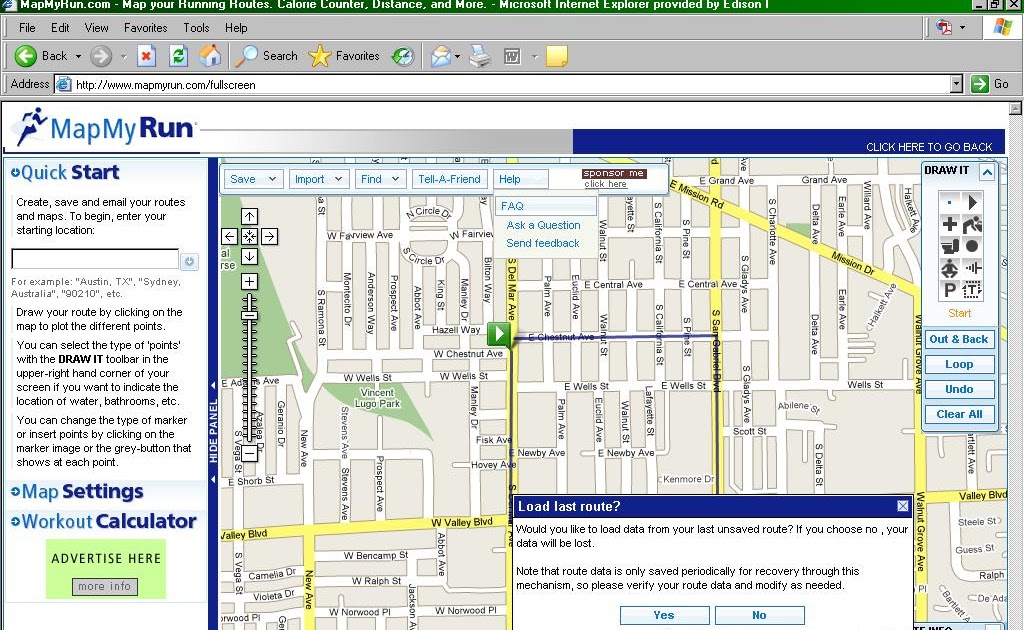Click the Tell-A-Friend button

coord(449,179)
